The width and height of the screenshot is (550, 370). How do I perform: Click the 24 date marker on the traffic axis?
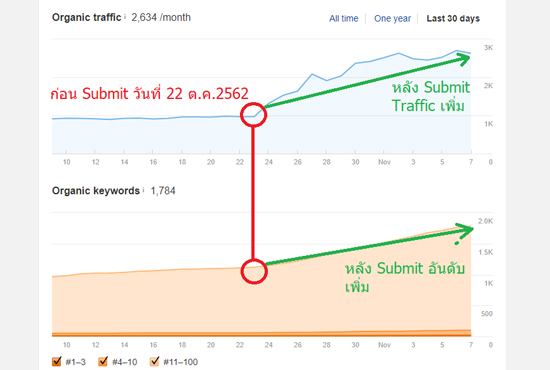tap(269, 162)
